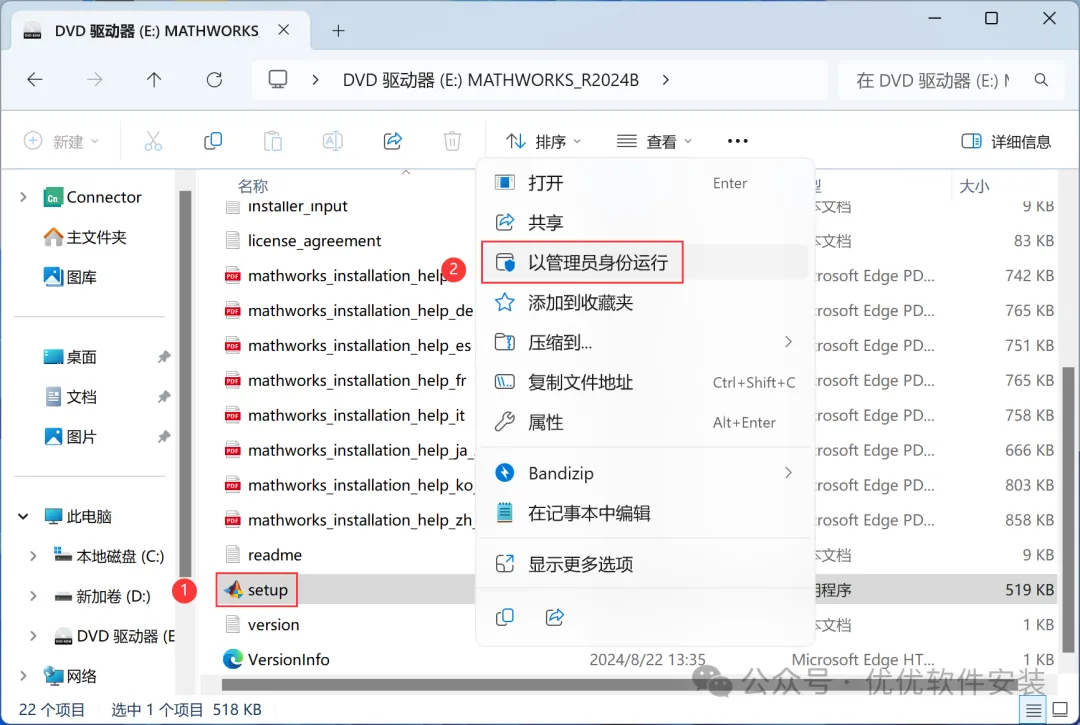
Task: Open Documents (文档) in sidebar
Action: point(70,397)
